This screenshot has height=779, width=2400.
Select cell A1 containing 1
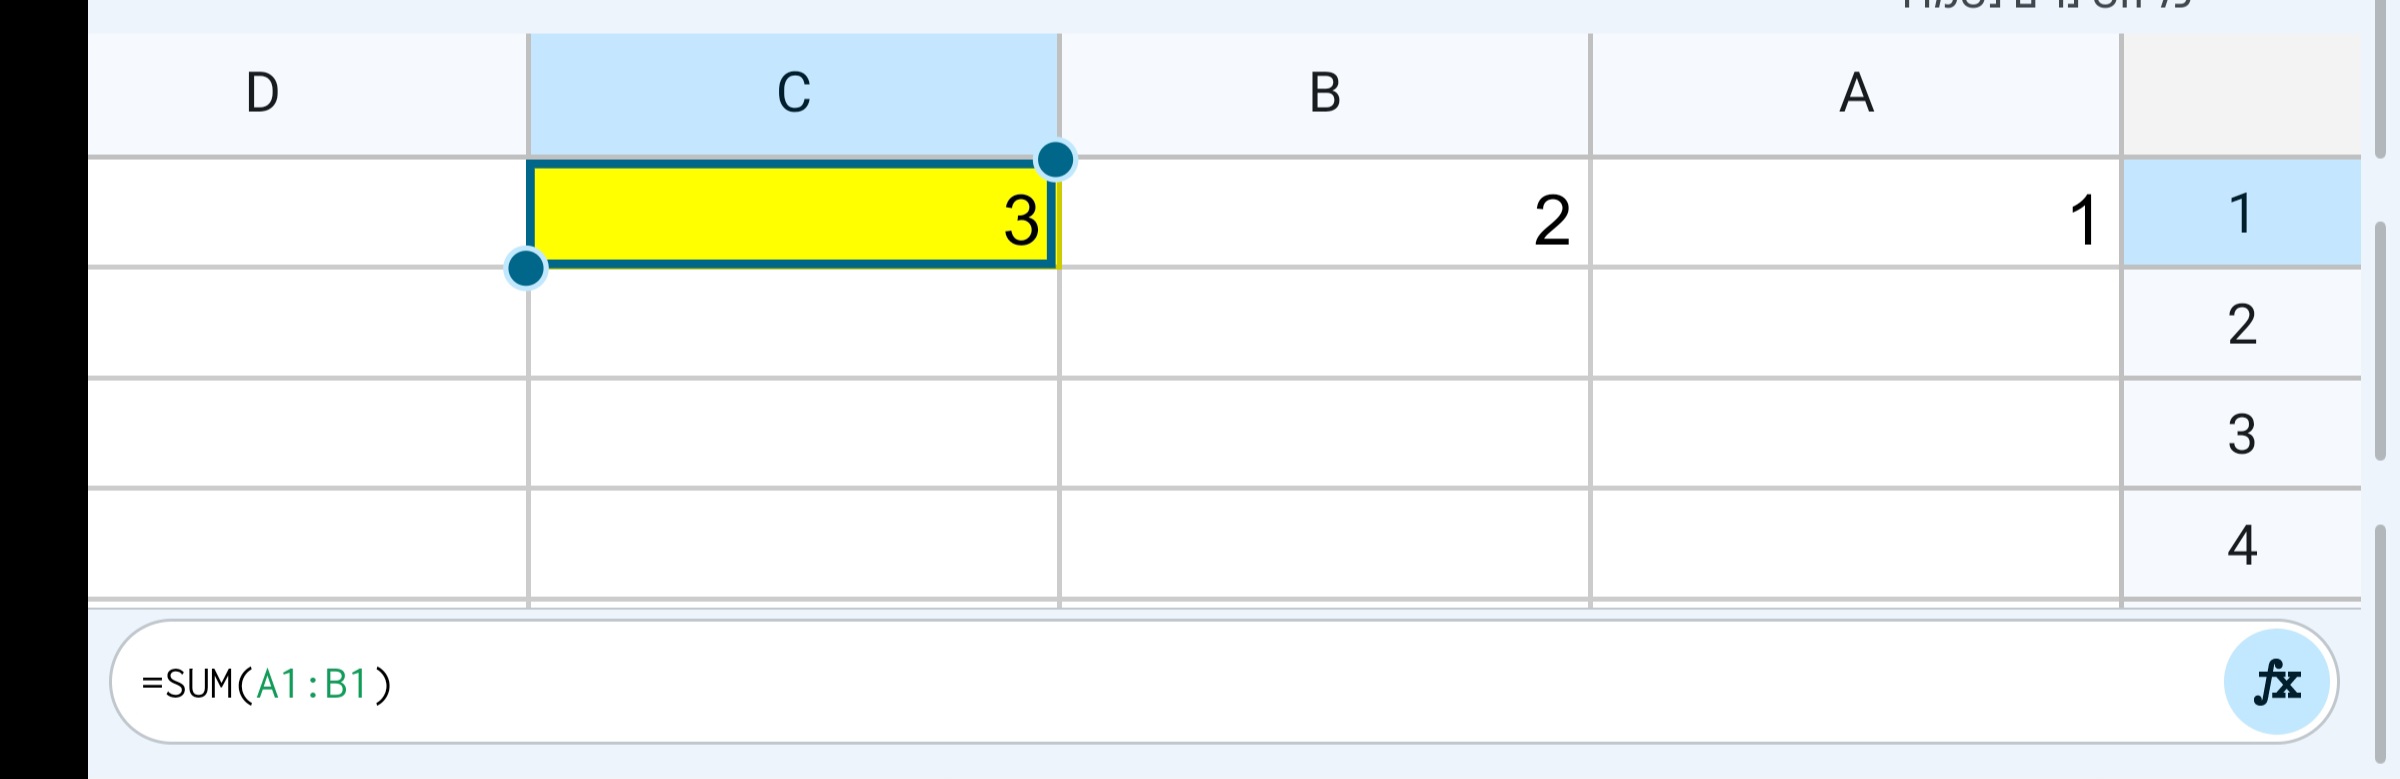1855,212
